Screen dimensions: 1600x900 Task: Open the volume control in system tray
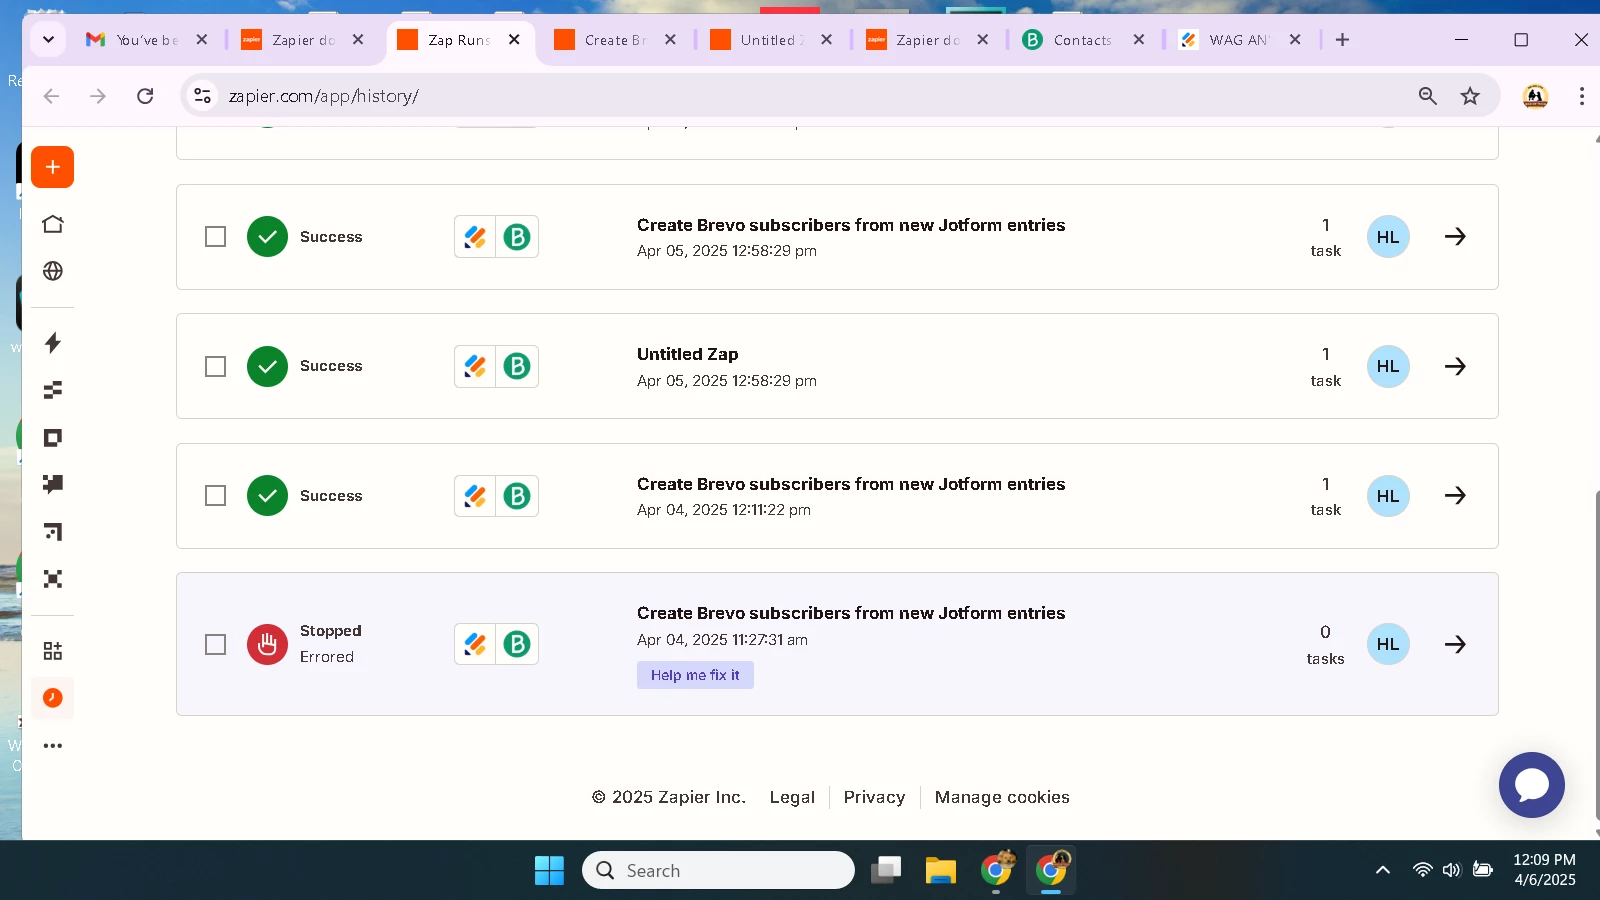[1452, 870]
